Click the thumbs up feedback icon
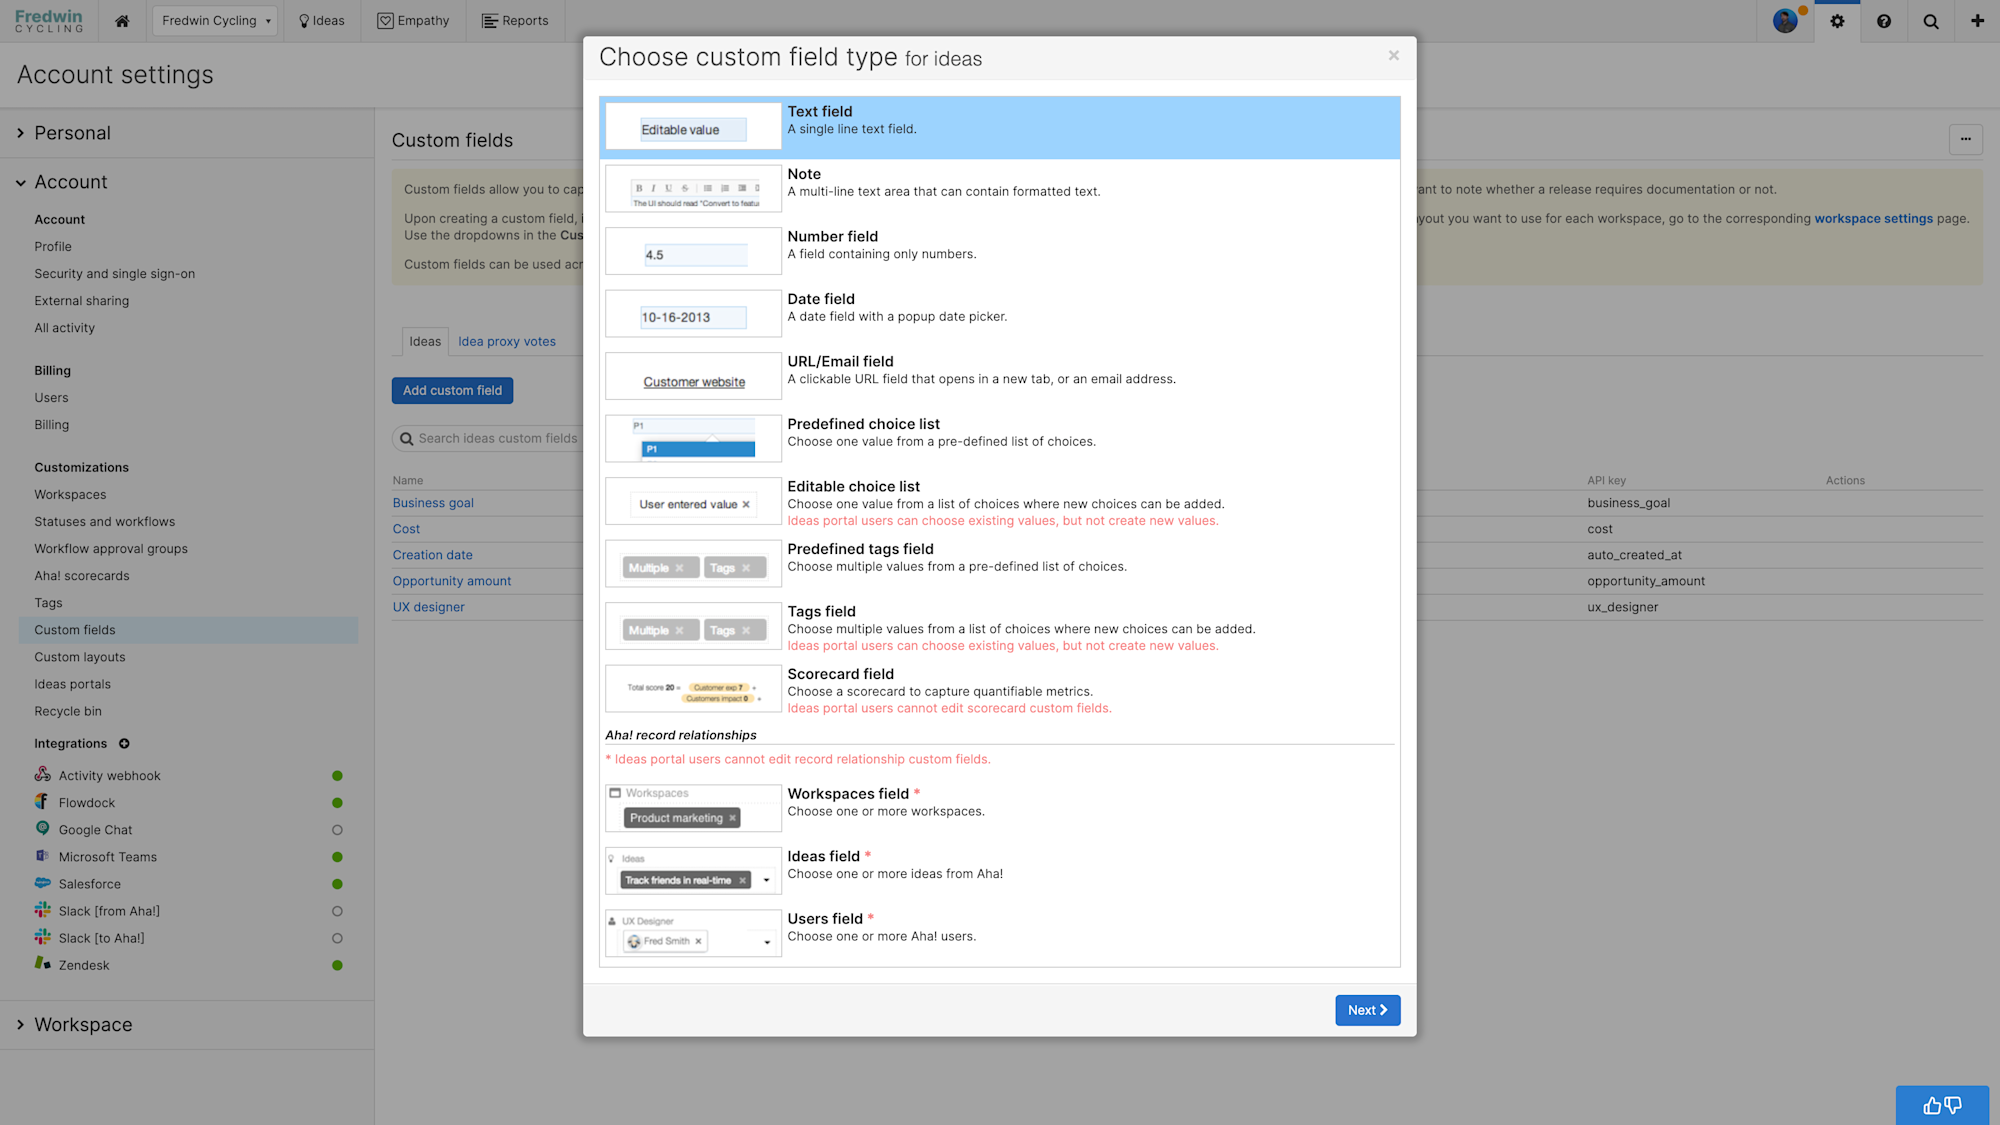 tap(1931, 1105)
